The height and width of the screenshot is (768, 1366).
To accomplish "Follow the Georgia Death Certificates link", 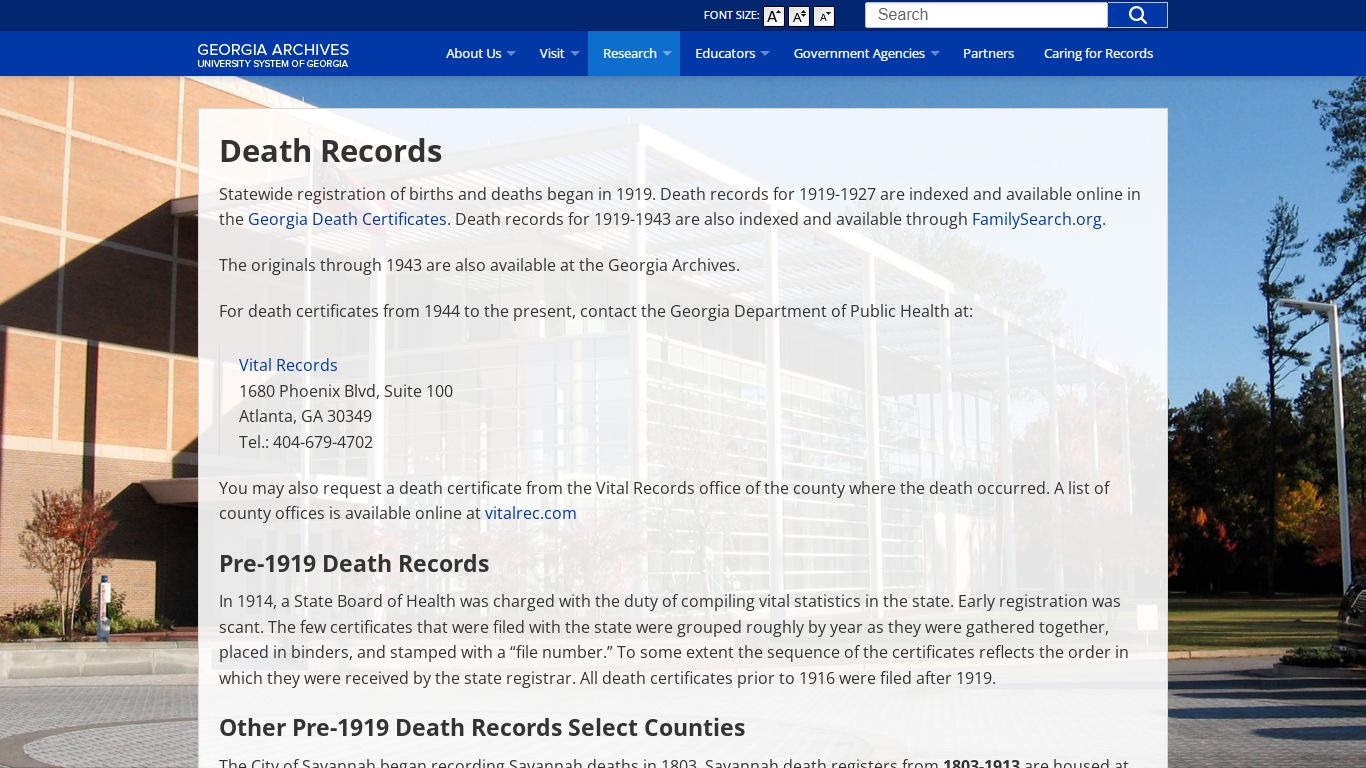I will coord(347,219).
